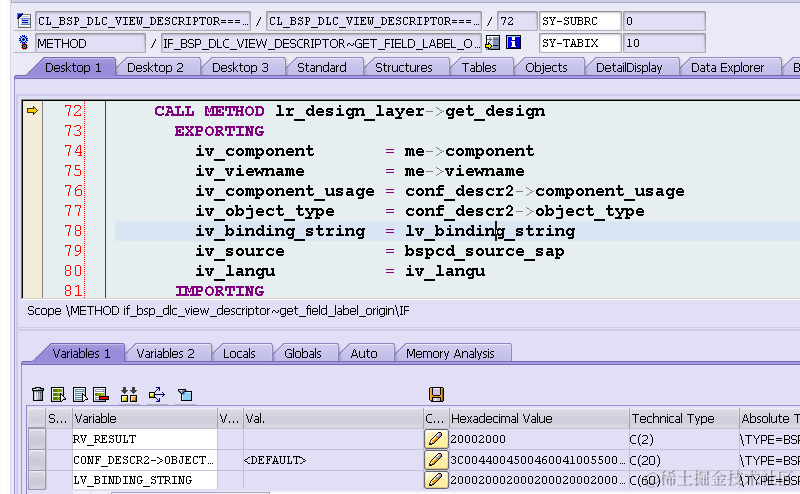
Task: Click the SY-SUBRC label field
Action: [580, 21]
